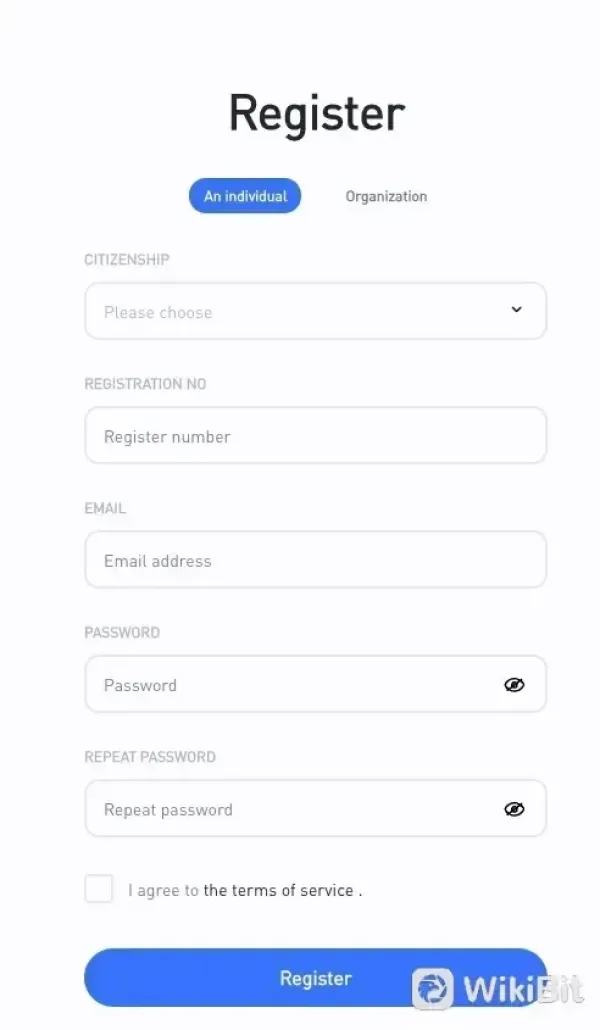
Task: Open the "Please choose" citizenship selector
Action: 300,311
